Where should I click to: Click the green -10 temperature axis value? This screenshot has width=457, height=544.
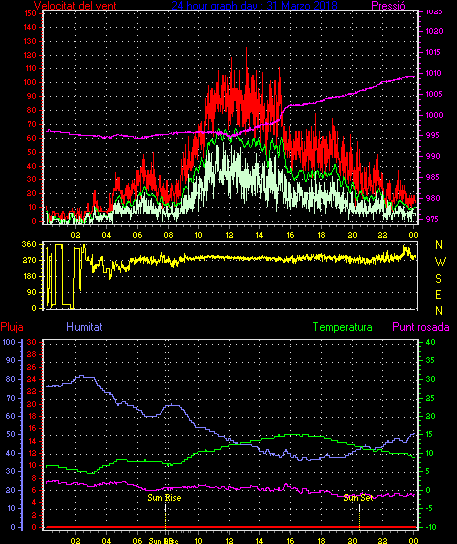pyautogui.click(x=430, y=527)
